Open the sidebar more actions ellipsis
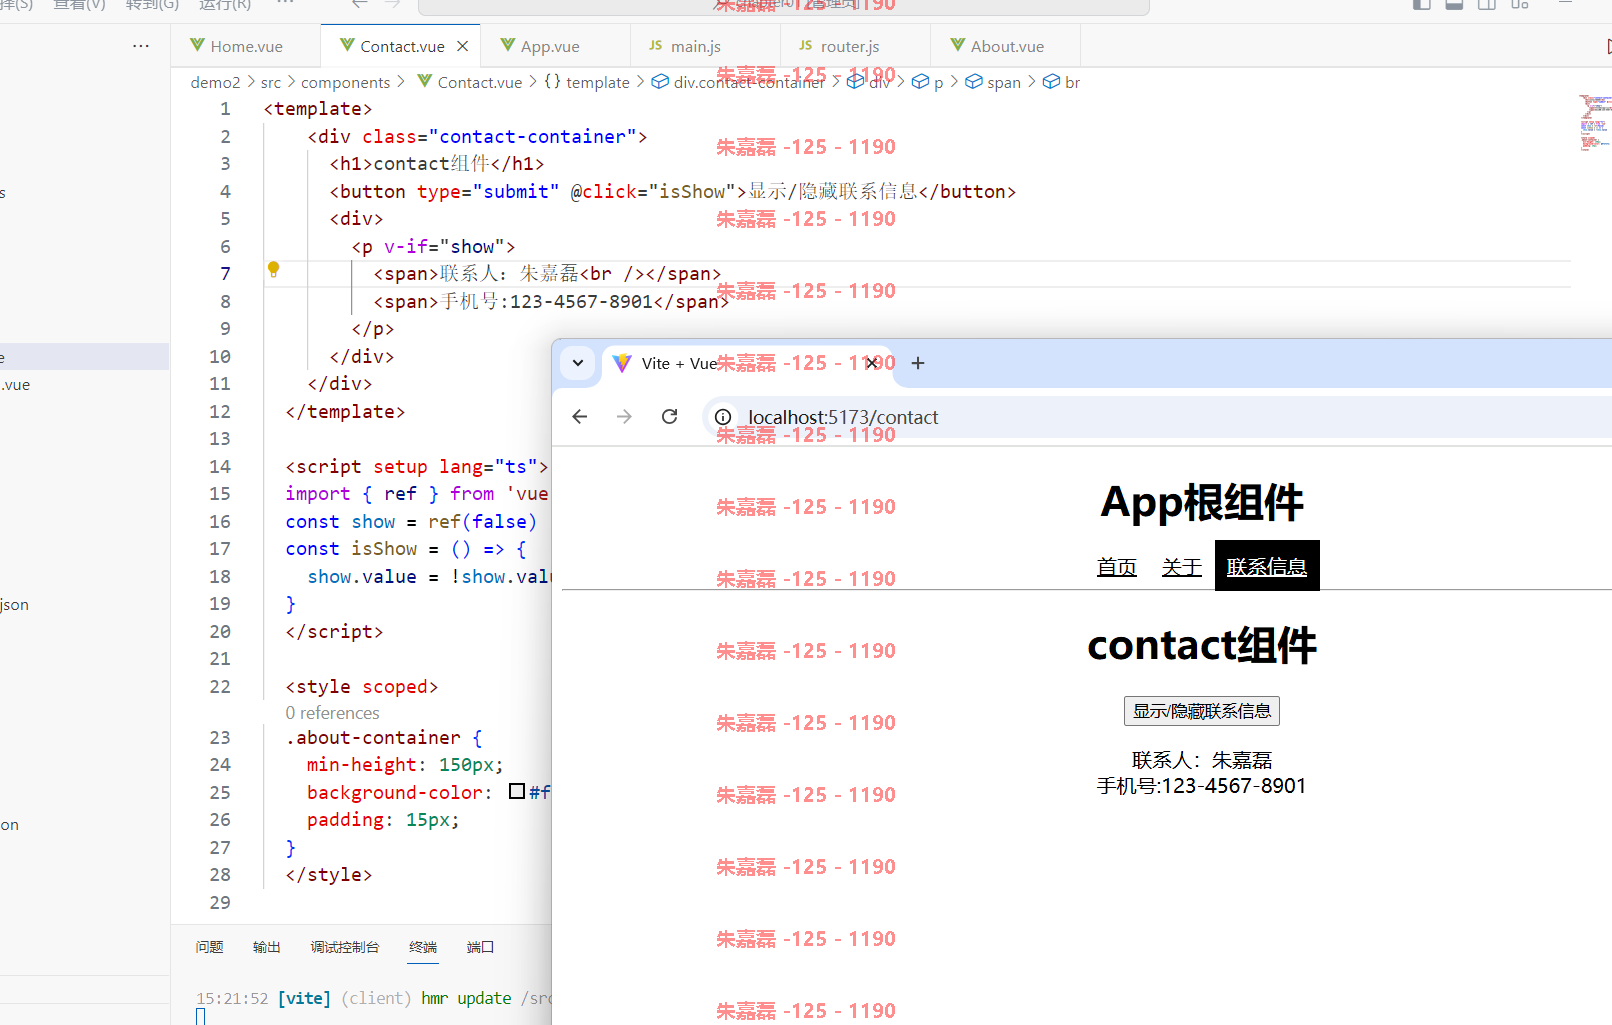This screenshot has width=1612, height=1025. coord(141,46)
